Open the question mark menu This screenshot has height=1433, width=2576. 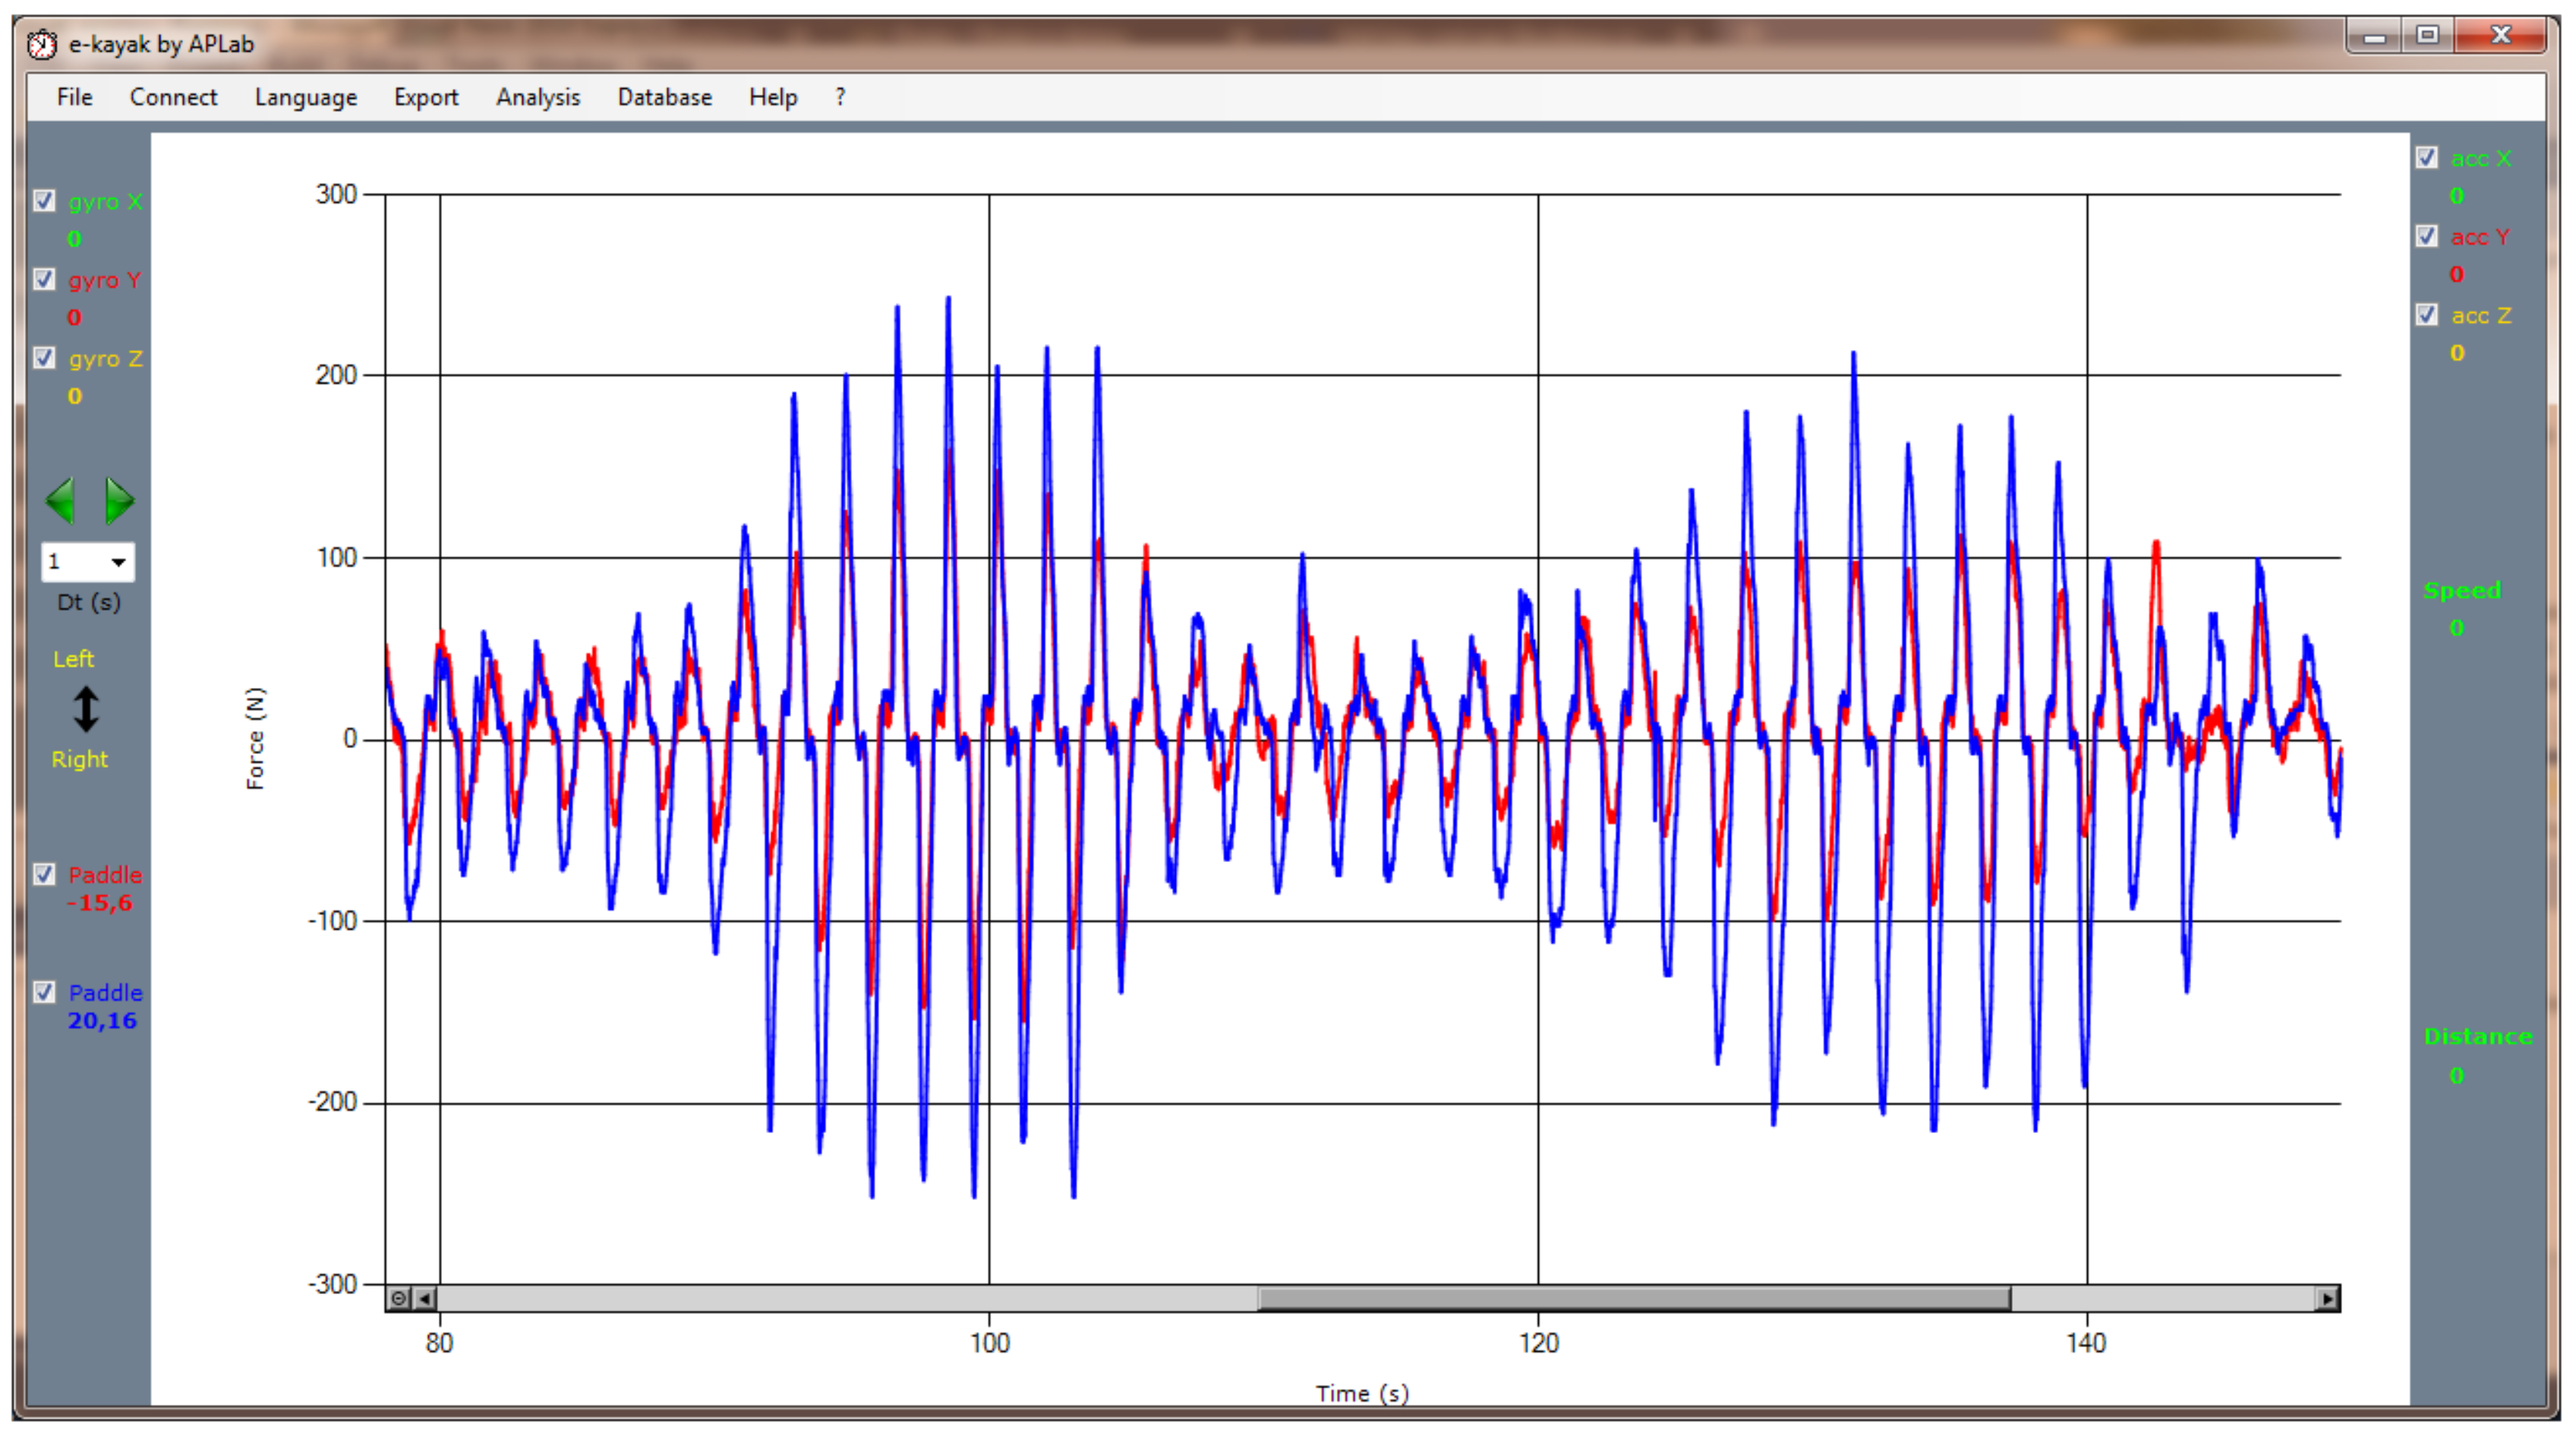click(x=840, y=97)
